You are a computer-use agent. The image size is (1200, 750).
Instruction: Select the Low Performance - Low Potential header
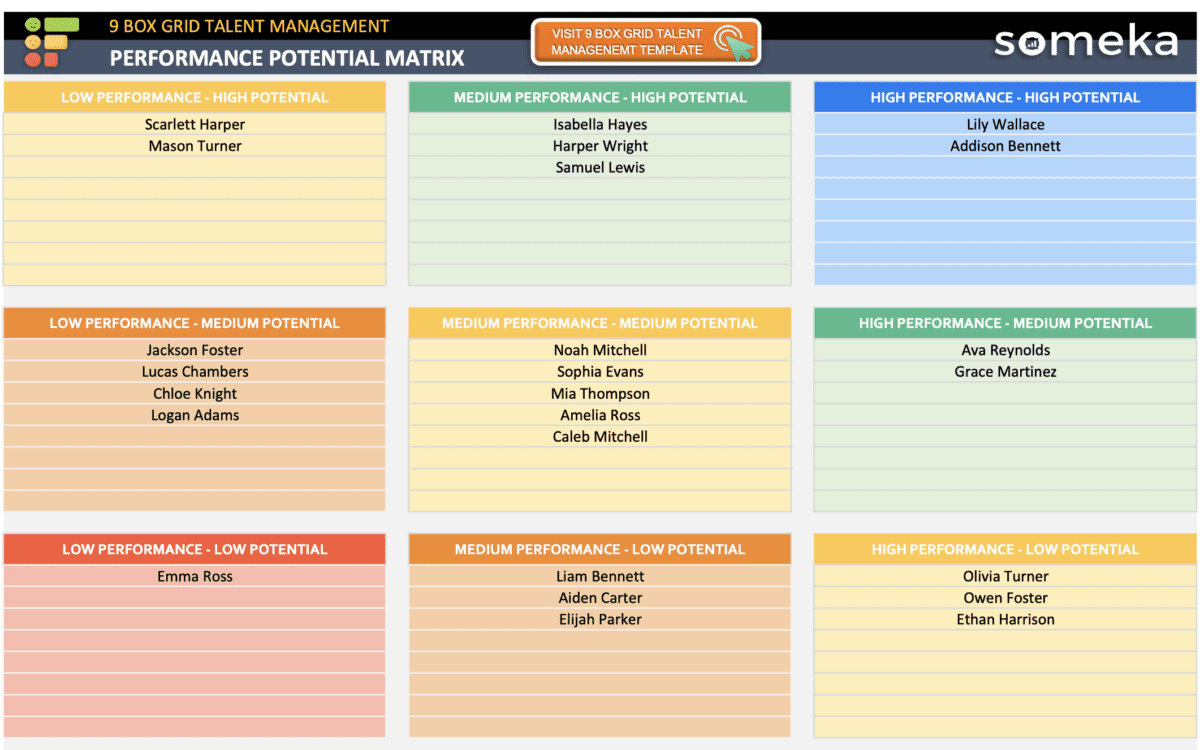(x=195, y=549)
